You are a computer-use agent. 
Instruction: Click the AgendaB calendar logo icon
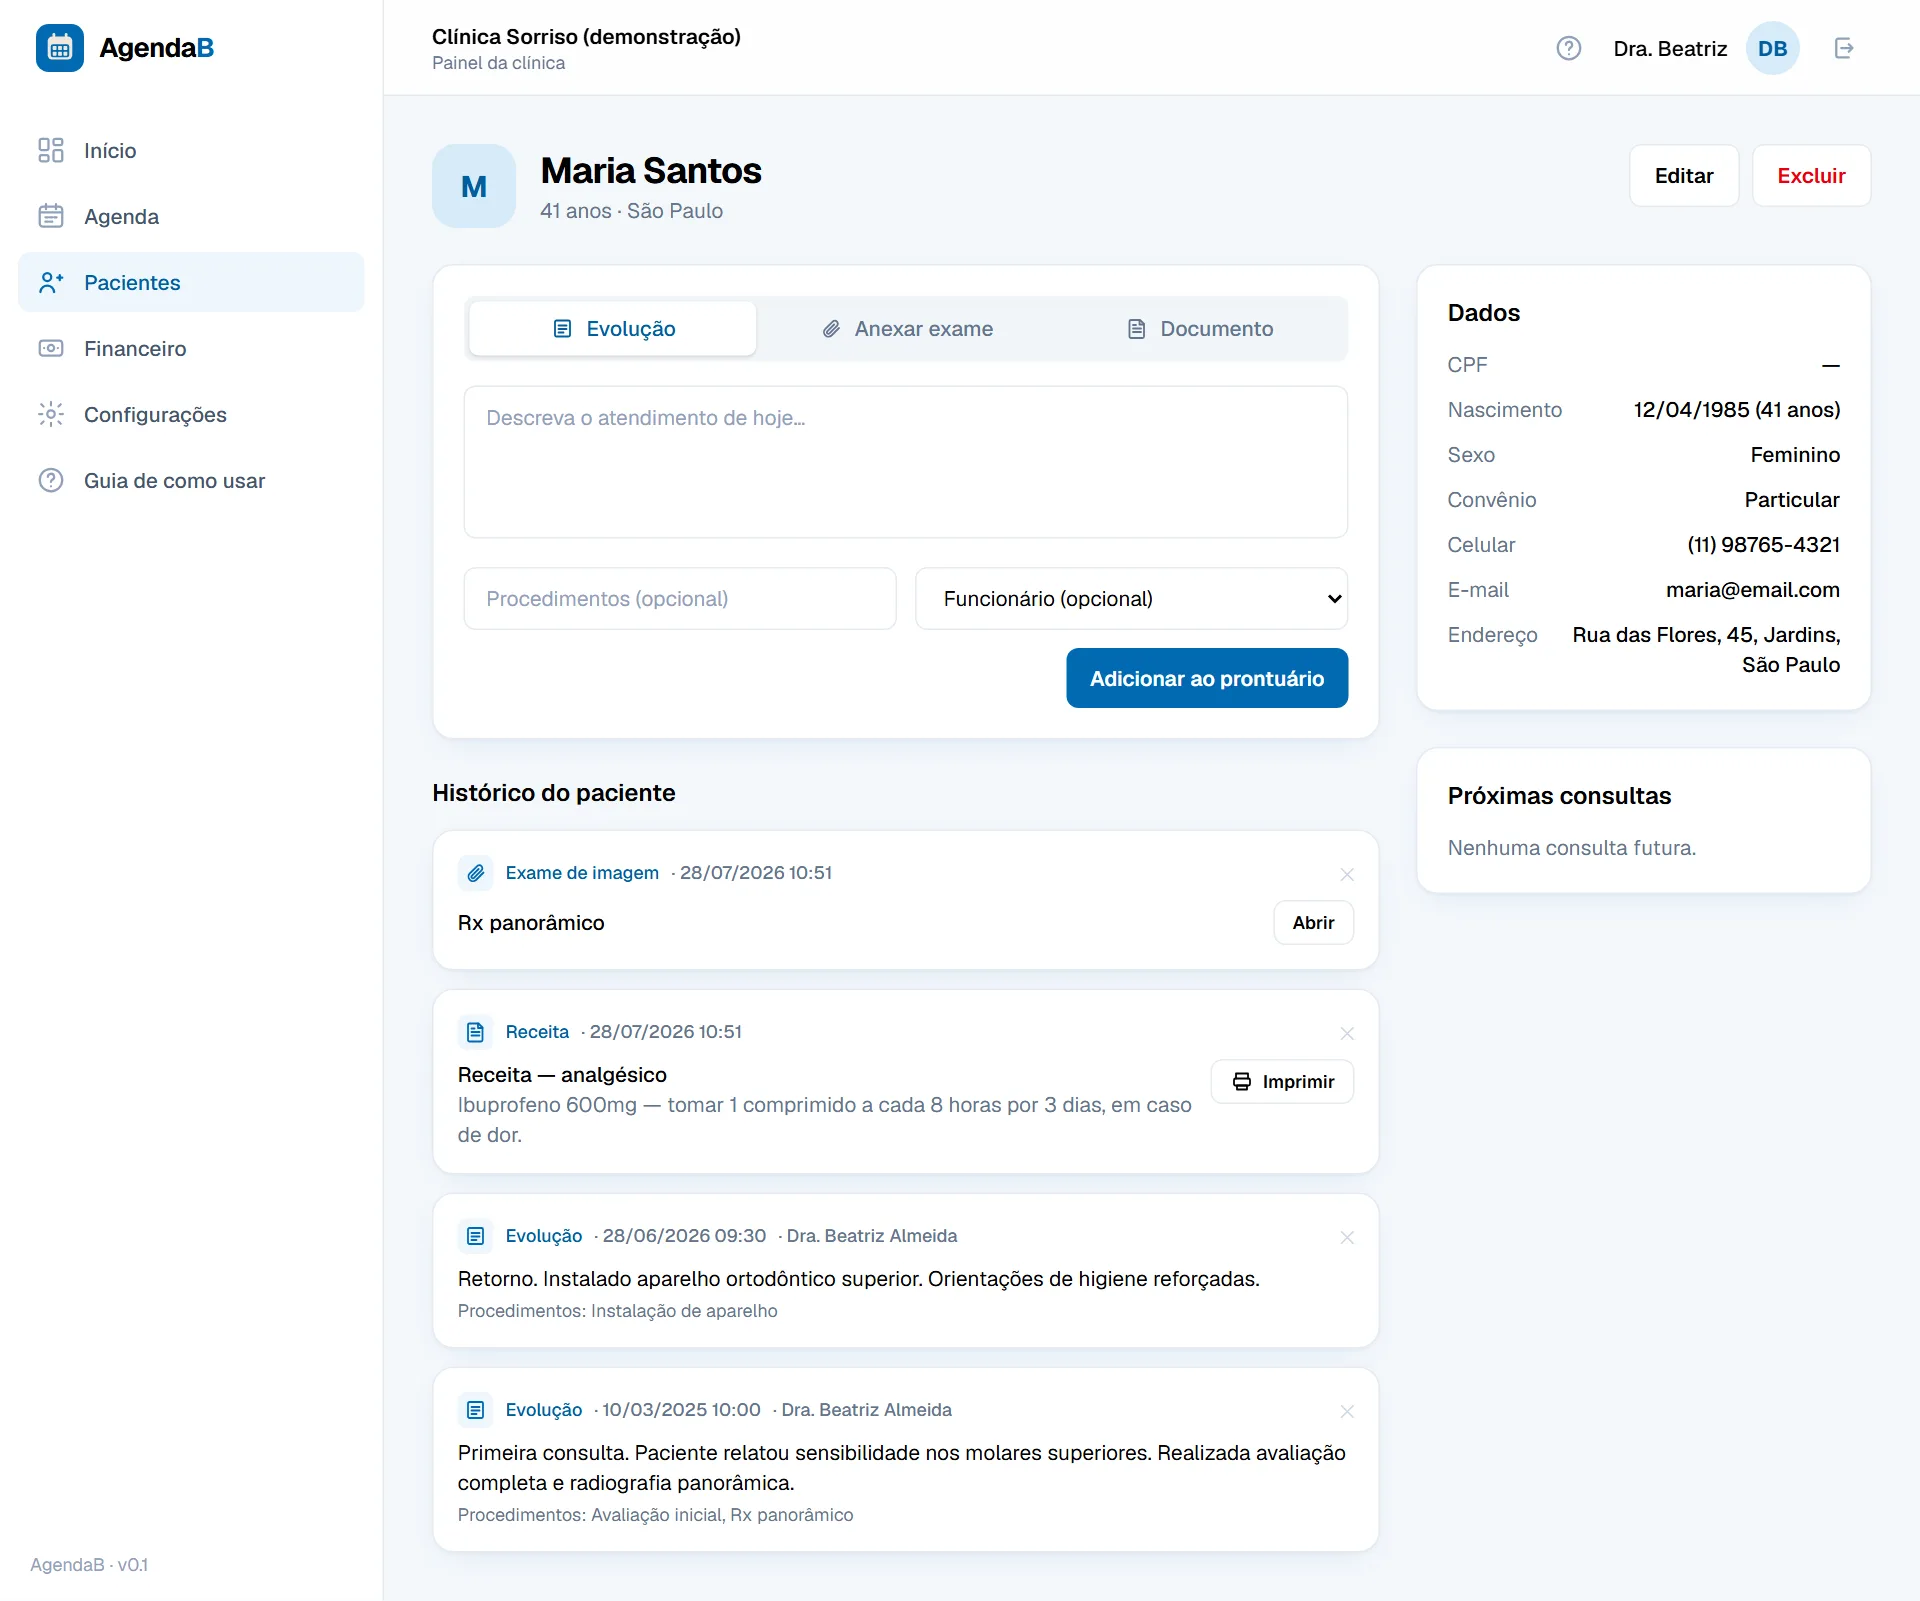(x=60, y=48)
